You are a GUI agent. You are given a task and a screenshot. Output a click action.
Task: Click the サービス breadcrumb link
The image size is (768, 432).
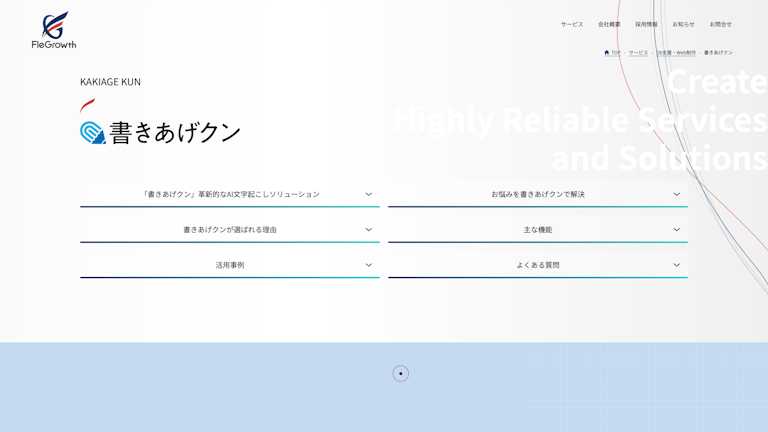point(638,53)
